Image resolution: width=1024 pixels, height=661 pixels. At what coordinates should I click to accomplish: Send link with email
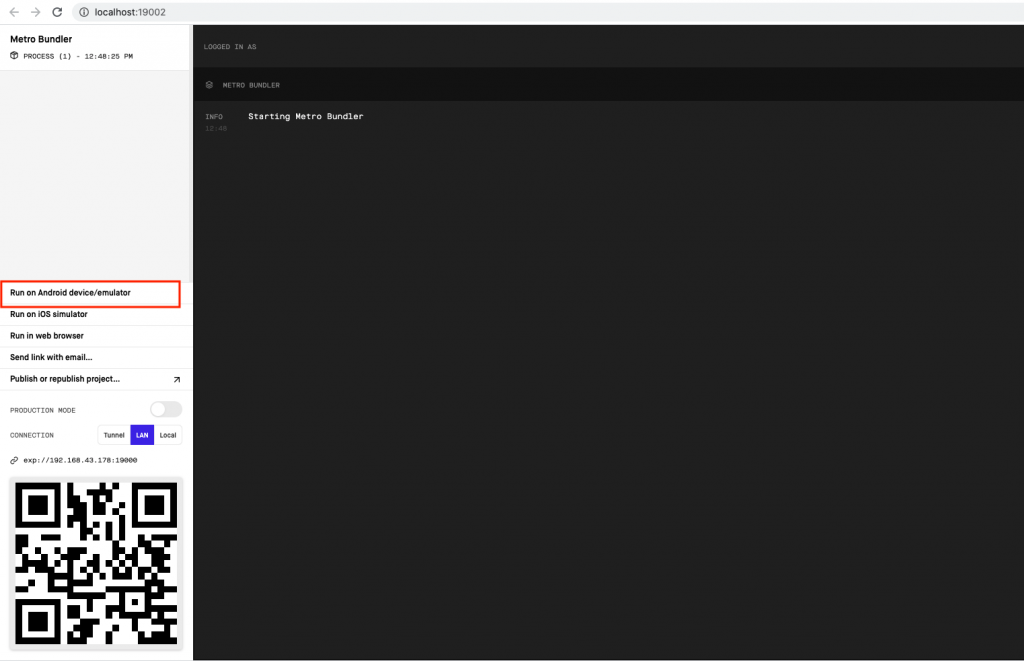pos(96,358)
